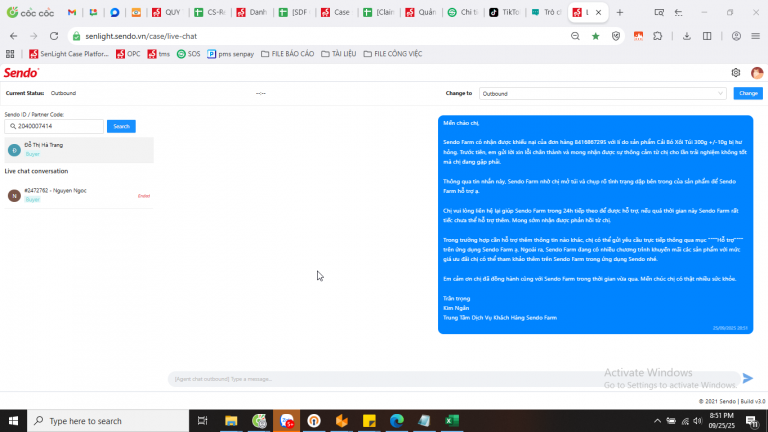Open a new browser tab

[x=620, y=13]
